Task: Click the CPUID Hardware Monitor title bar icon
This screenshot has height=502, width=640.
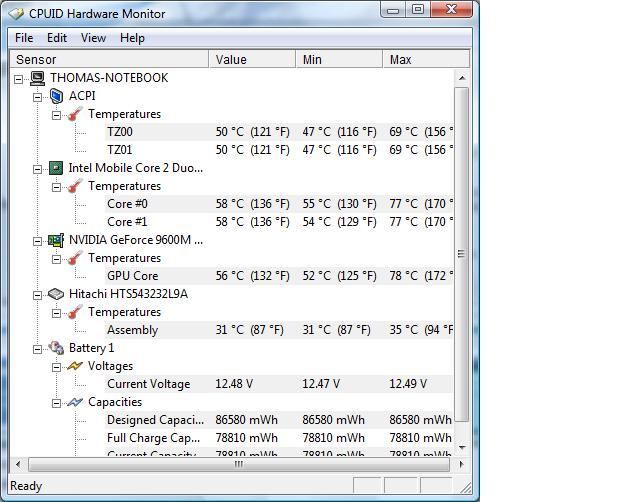Action: [x=16, y=13]
